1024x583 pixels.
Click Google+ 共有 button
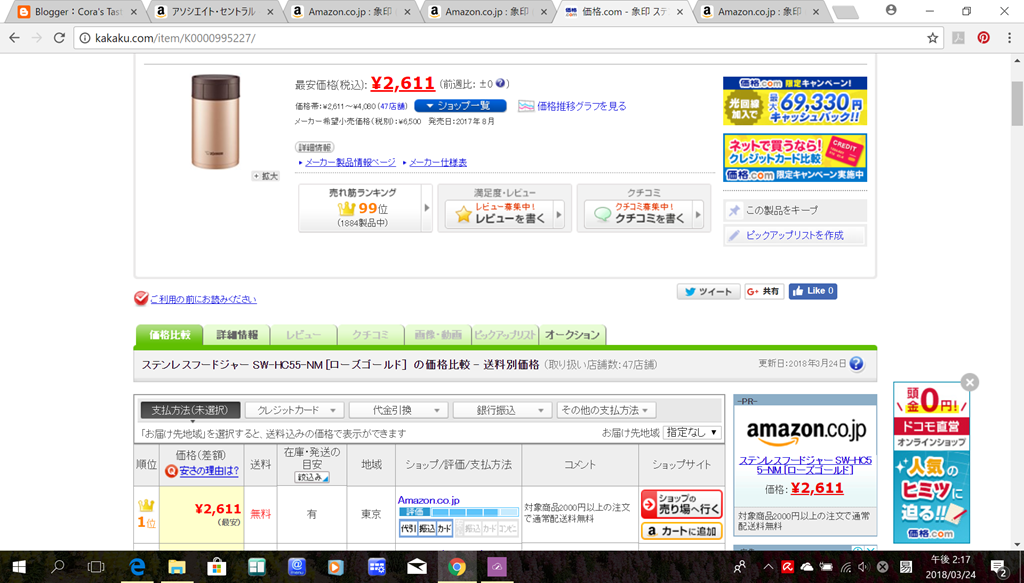click(764, 292)
